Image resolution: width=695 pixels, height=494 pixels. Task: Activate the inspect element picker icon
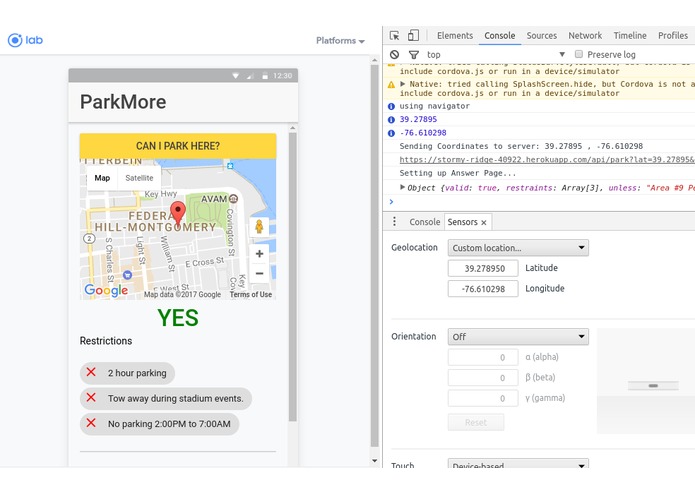(x=394, y=35)
